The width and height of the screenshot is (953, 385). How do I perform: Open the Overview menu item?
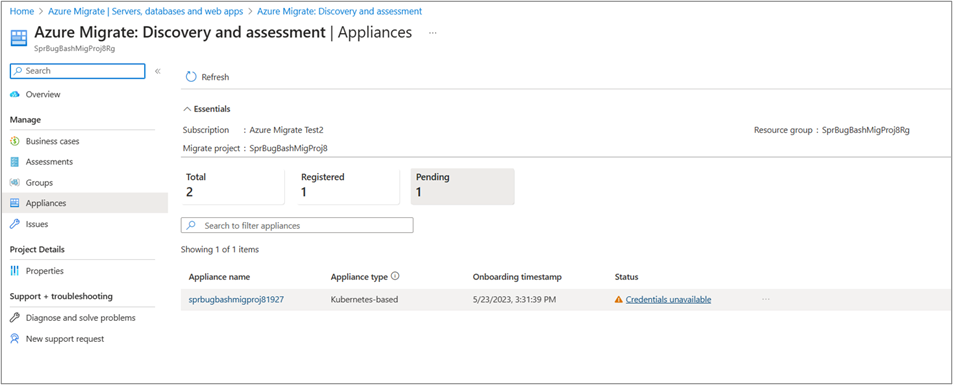pos(43,94)
